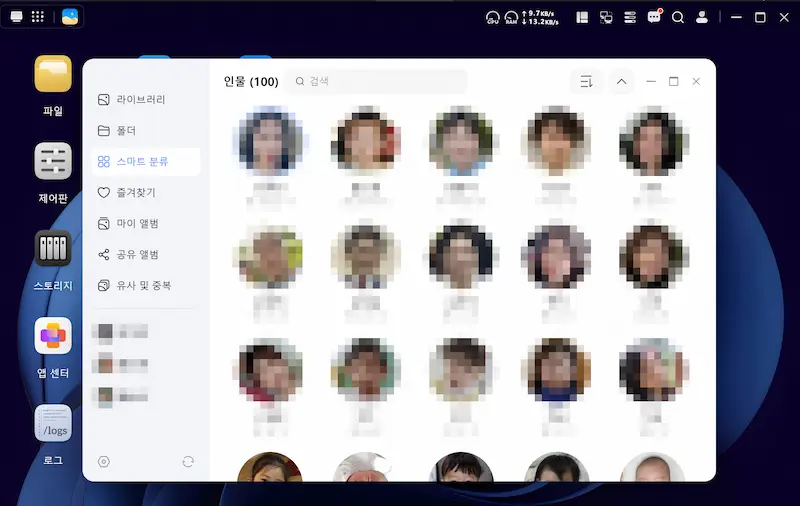Click the 검색 search field
The width and height of the screenshot is (800, 506).
click(x=376, y=82)
